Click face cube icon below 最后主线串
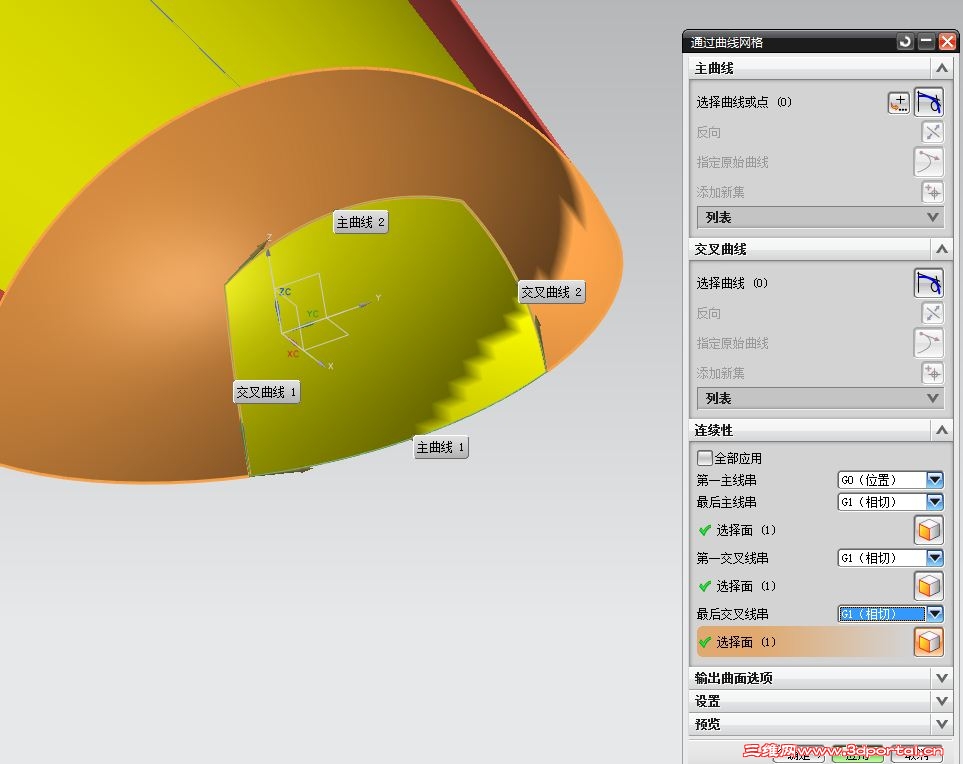Viewport: 963px width, 764px height. click(929, 530)
